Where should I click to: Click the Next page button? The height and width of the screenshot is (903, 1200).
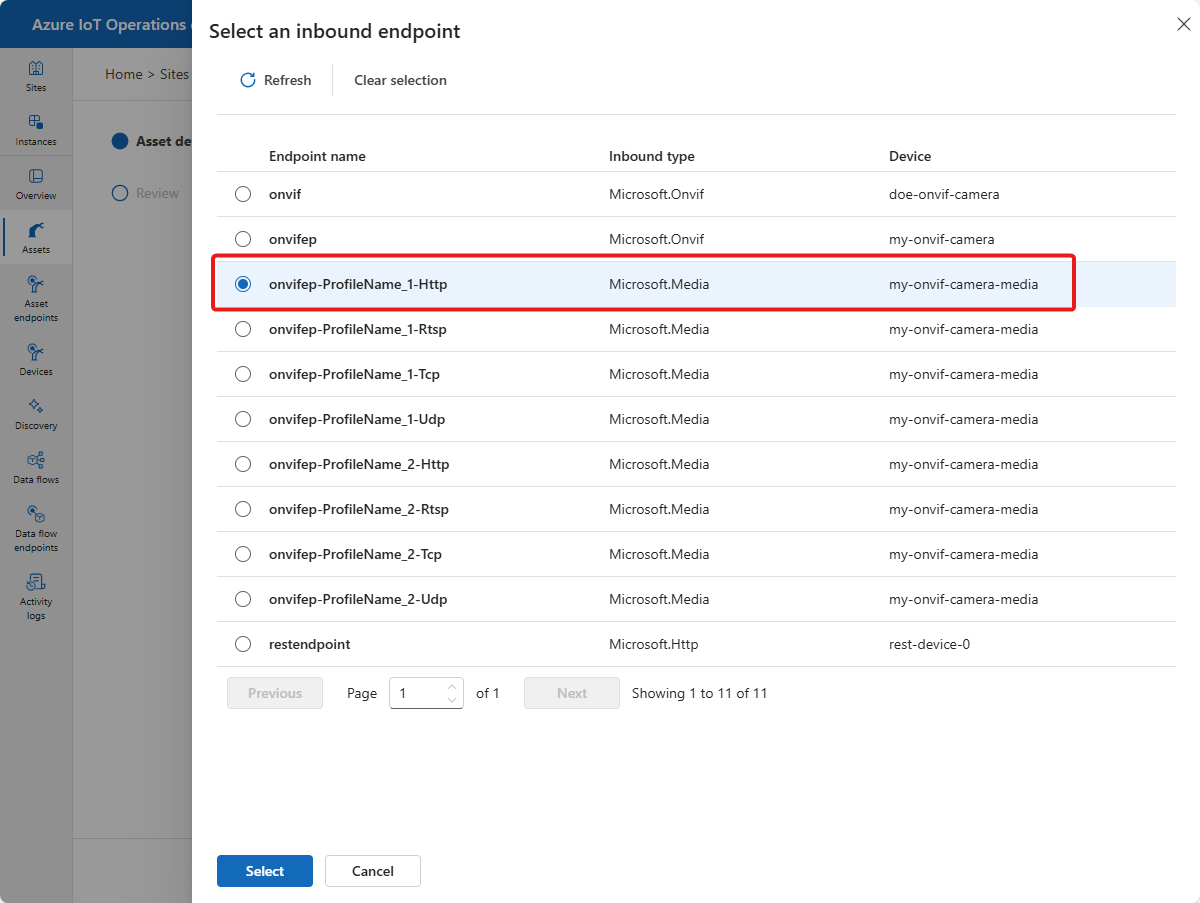pyautogui.click(x=572, y=693)
